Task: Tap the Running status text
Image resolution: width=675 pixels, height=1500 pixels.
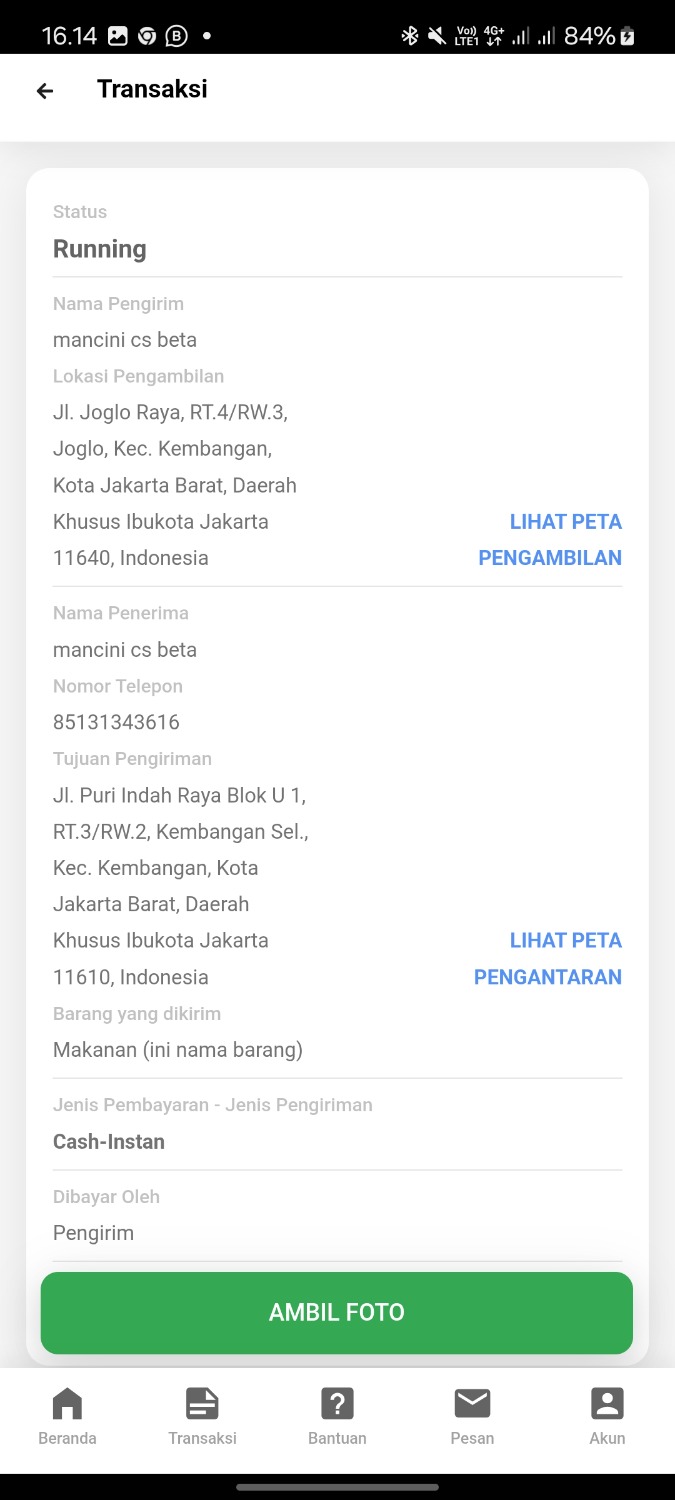Action: click(x=100, y=249)
